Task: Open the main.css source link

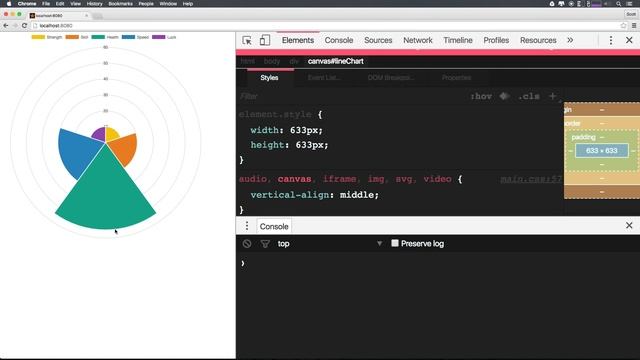Action: click(531, 179)
